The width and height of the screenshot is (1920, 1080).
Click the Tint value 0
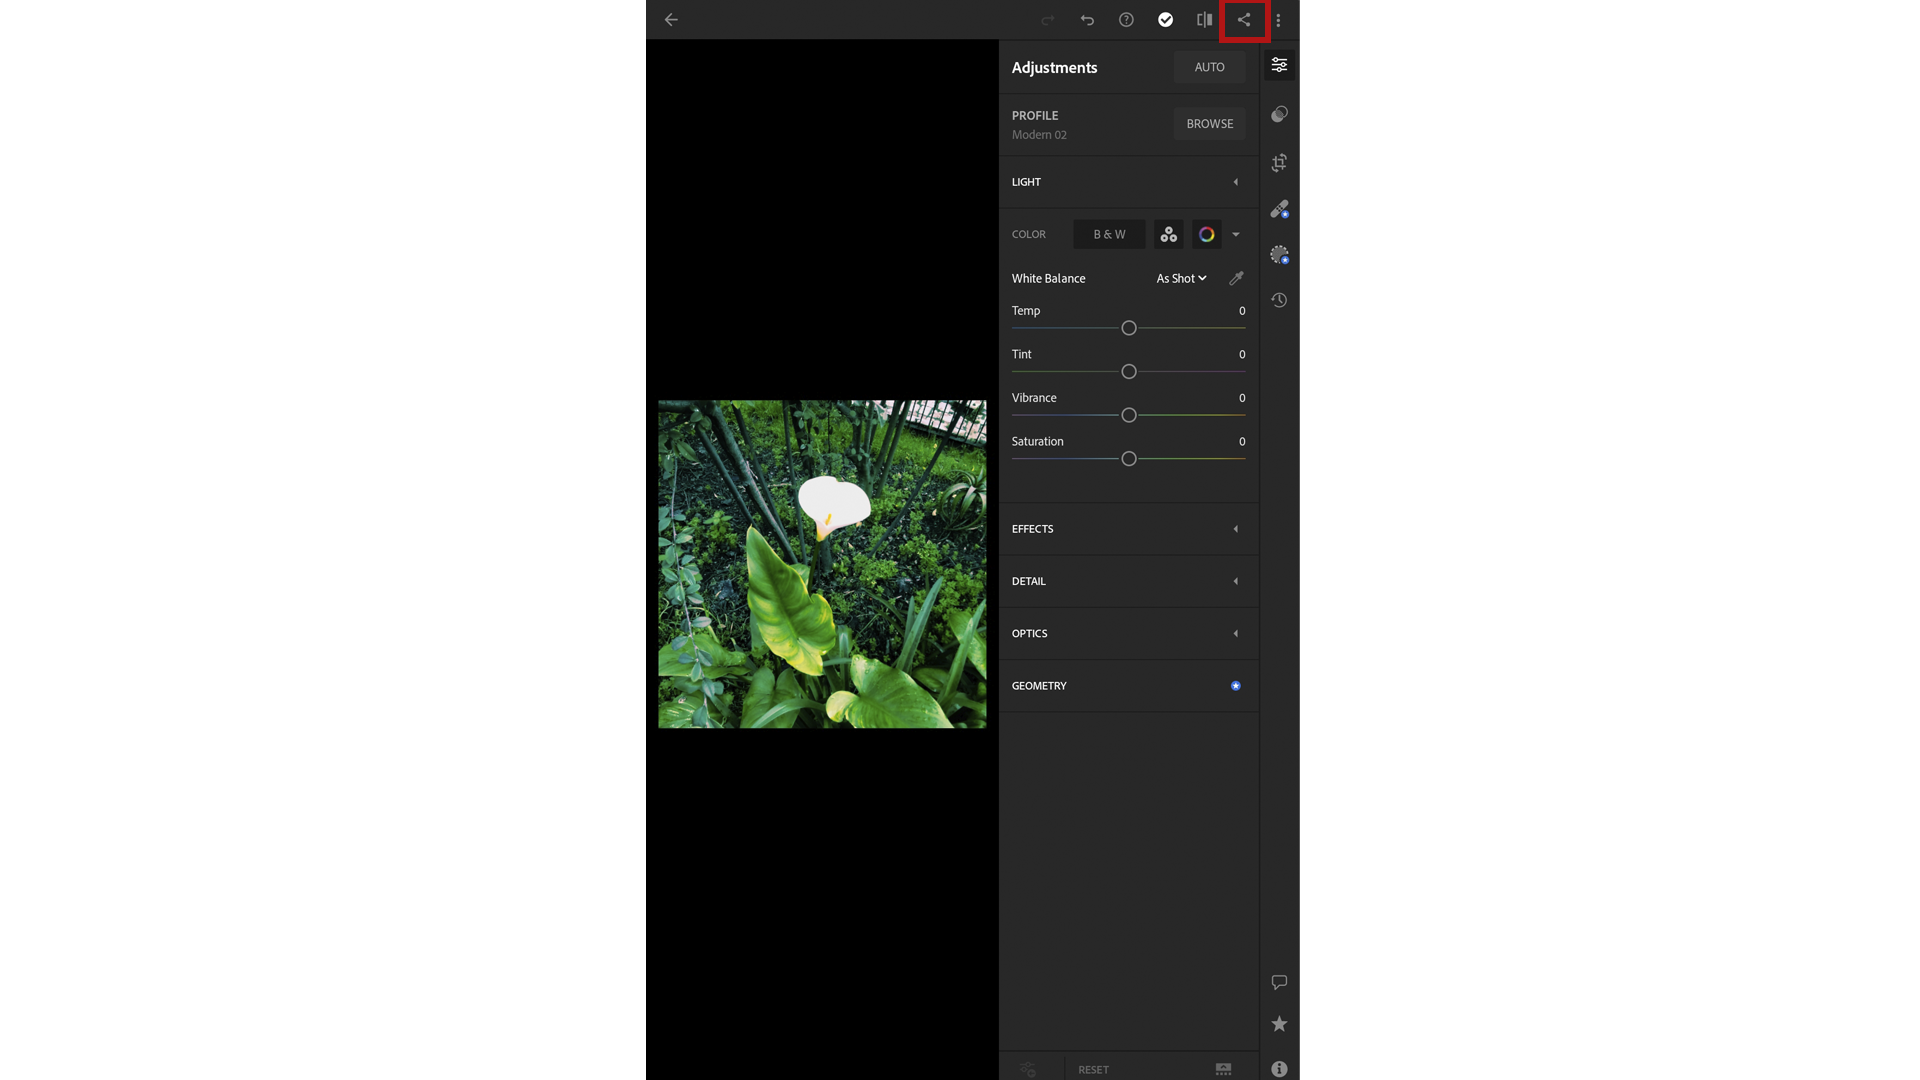click(1242, 354)
